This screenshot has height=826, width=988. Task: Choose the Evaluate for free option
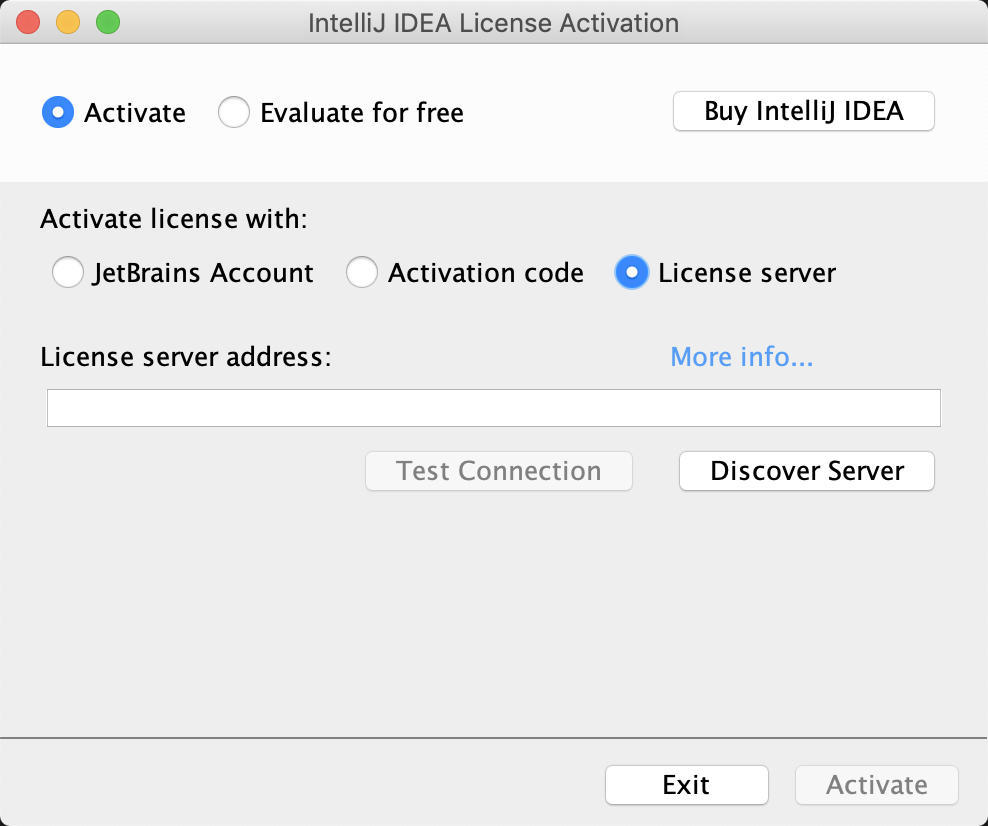click(233, 112)
